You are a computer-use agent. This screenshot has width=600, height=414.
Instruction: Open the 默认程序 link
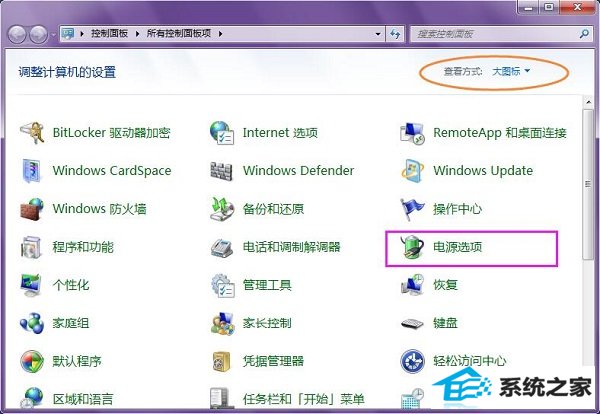(x=77, y=361)
